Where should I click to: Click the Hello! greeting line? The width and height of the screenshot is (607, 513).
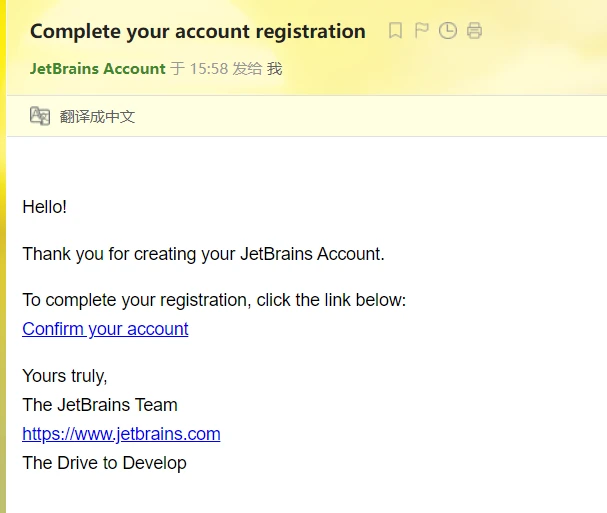(44, 207)
